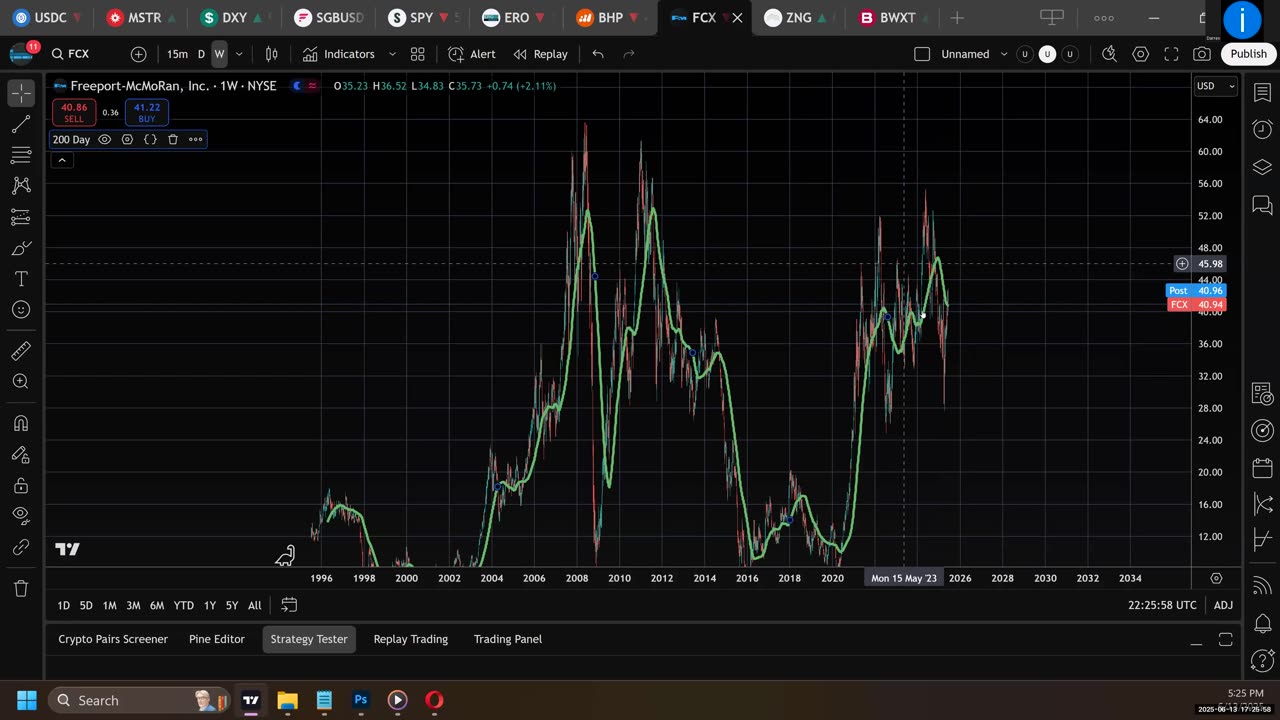The image size is (1280, 720).
Task: Open the chats panel in right sidebar
Action: [x=1262, y=205]
